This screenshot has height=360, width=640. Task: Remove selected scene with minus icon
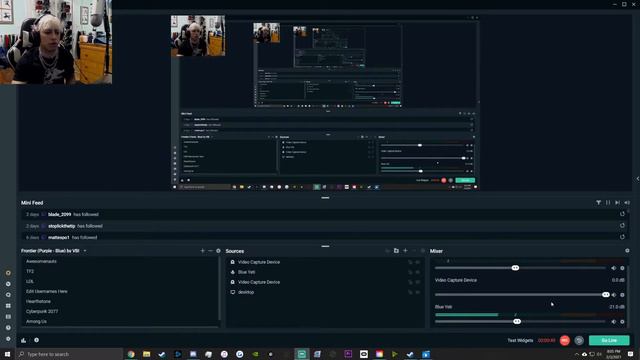[210, 251]
